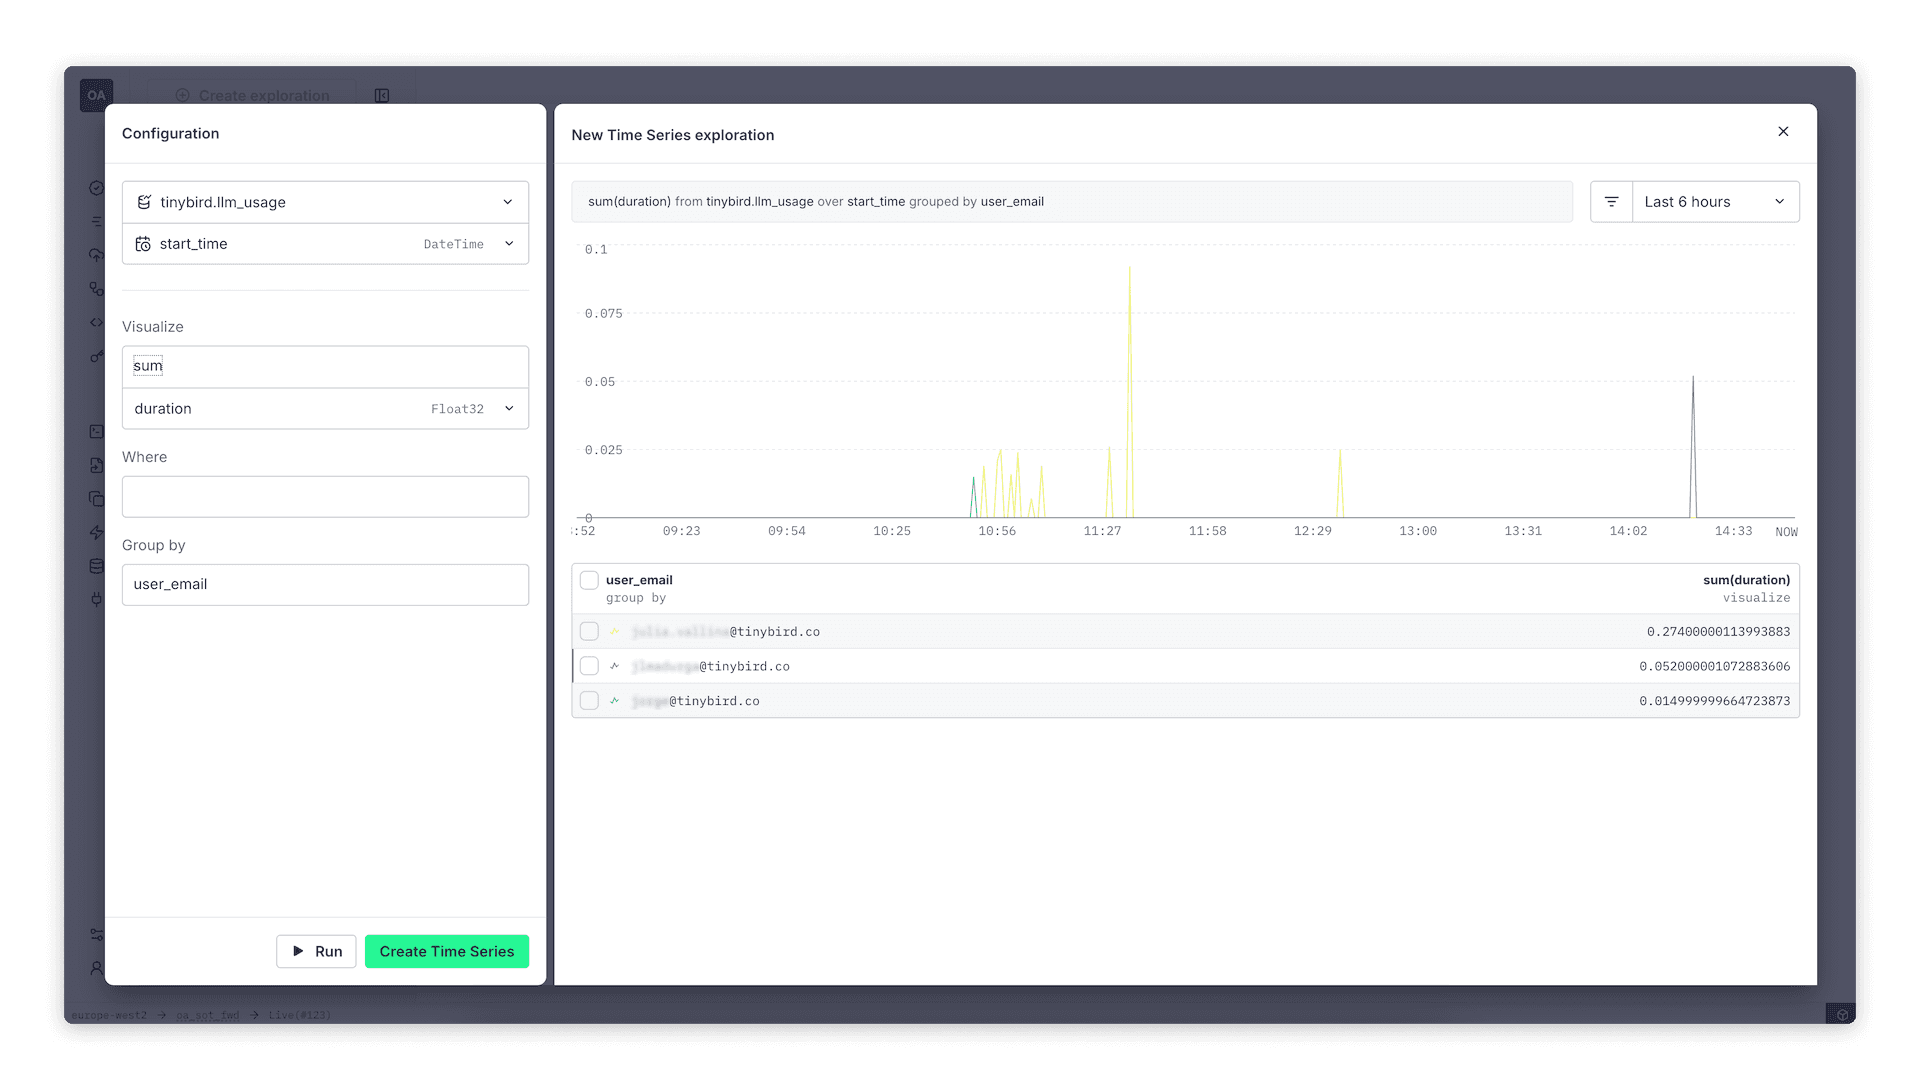Screen dimensions: 1920x1089
Task: Click the data source icon beside tinybird.llm_usage
Action: click(x=144, y=202)
